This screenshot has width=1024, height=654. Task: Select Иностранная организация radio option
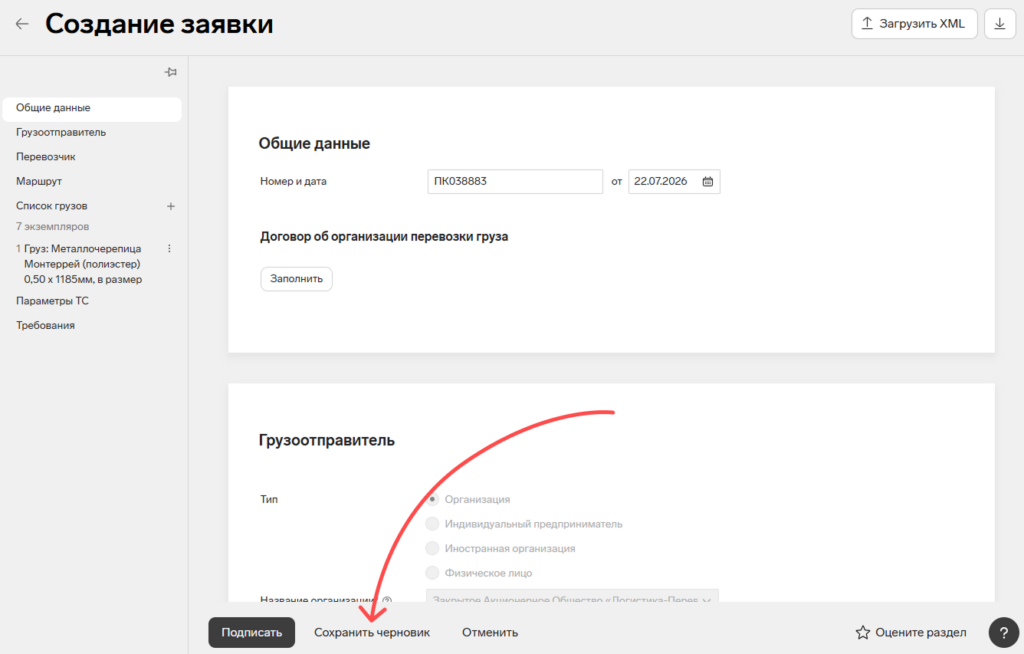tap(432, 548)
